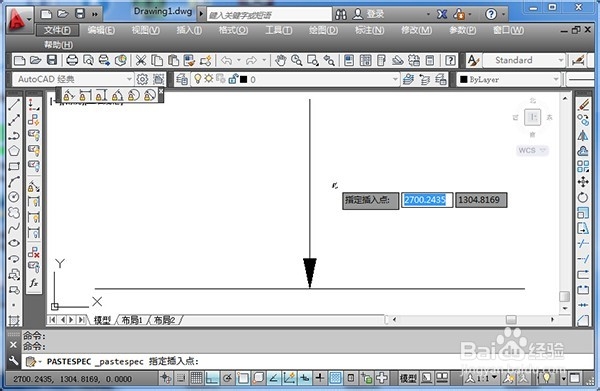Open the application menu red A button
Image resolution: width=600 pixels, height=391 pixels.
[20, 19]
